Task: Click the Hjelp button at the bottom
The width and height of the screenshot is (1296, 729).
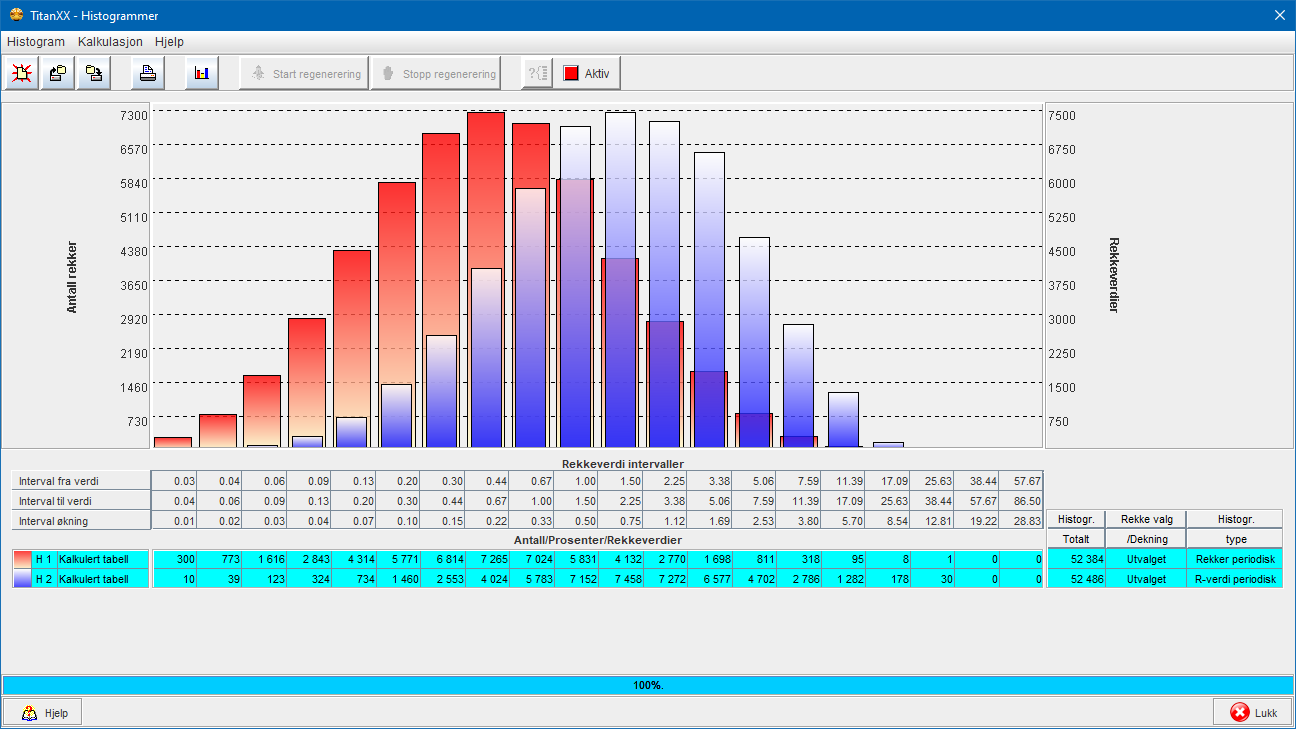Action: point(44,713)
